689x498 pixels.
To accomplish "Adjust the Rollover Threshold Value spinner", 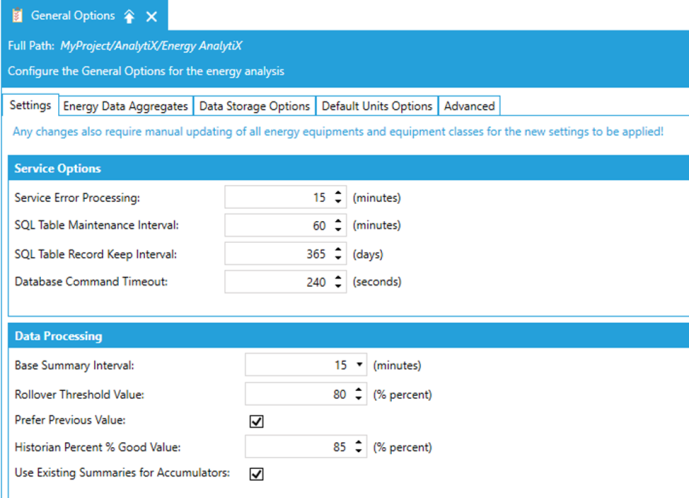I will 359,394.
